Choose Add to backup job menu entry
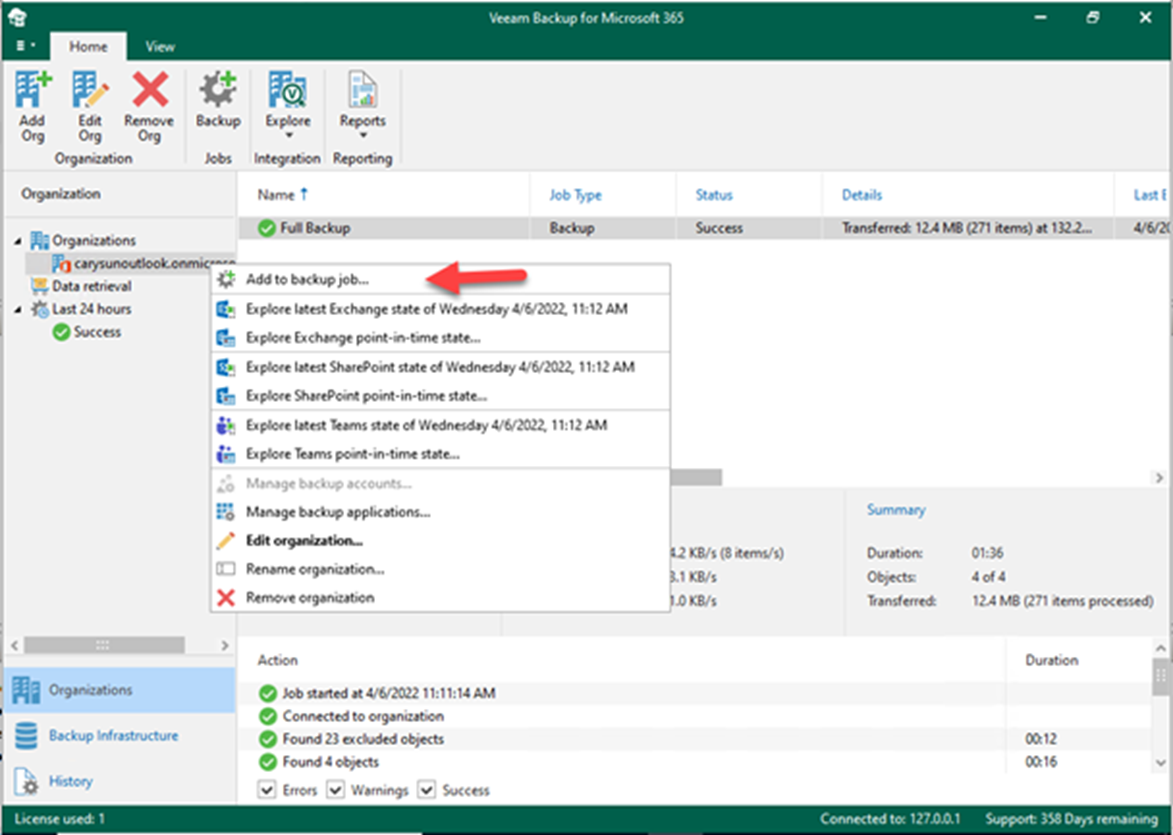Image resolution: width=1173 pixels, height=835 pixels. coord(440,280)
